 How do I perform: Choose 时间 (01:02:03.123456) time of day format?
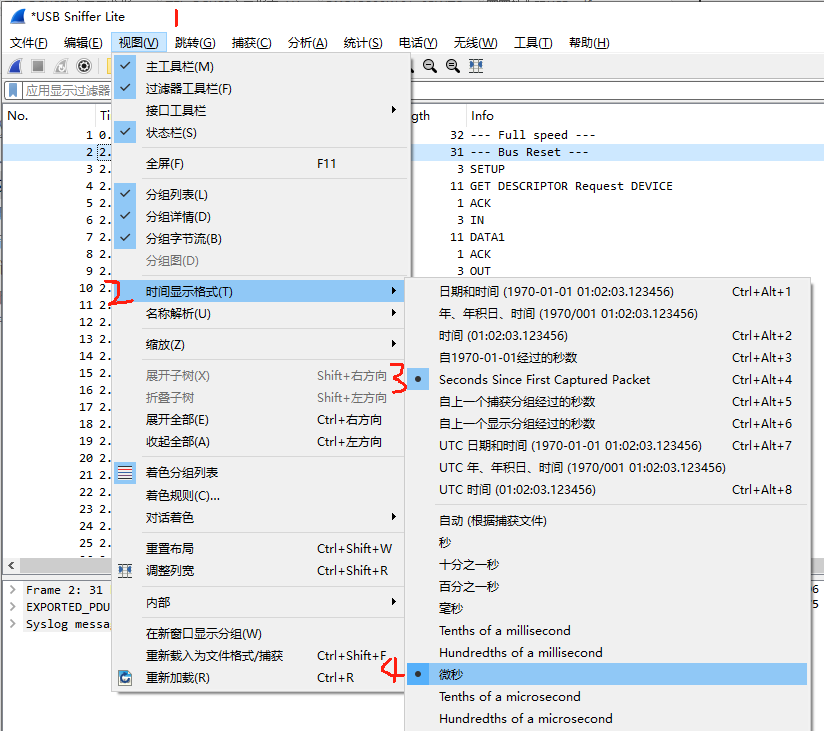[x=607, y=336]
